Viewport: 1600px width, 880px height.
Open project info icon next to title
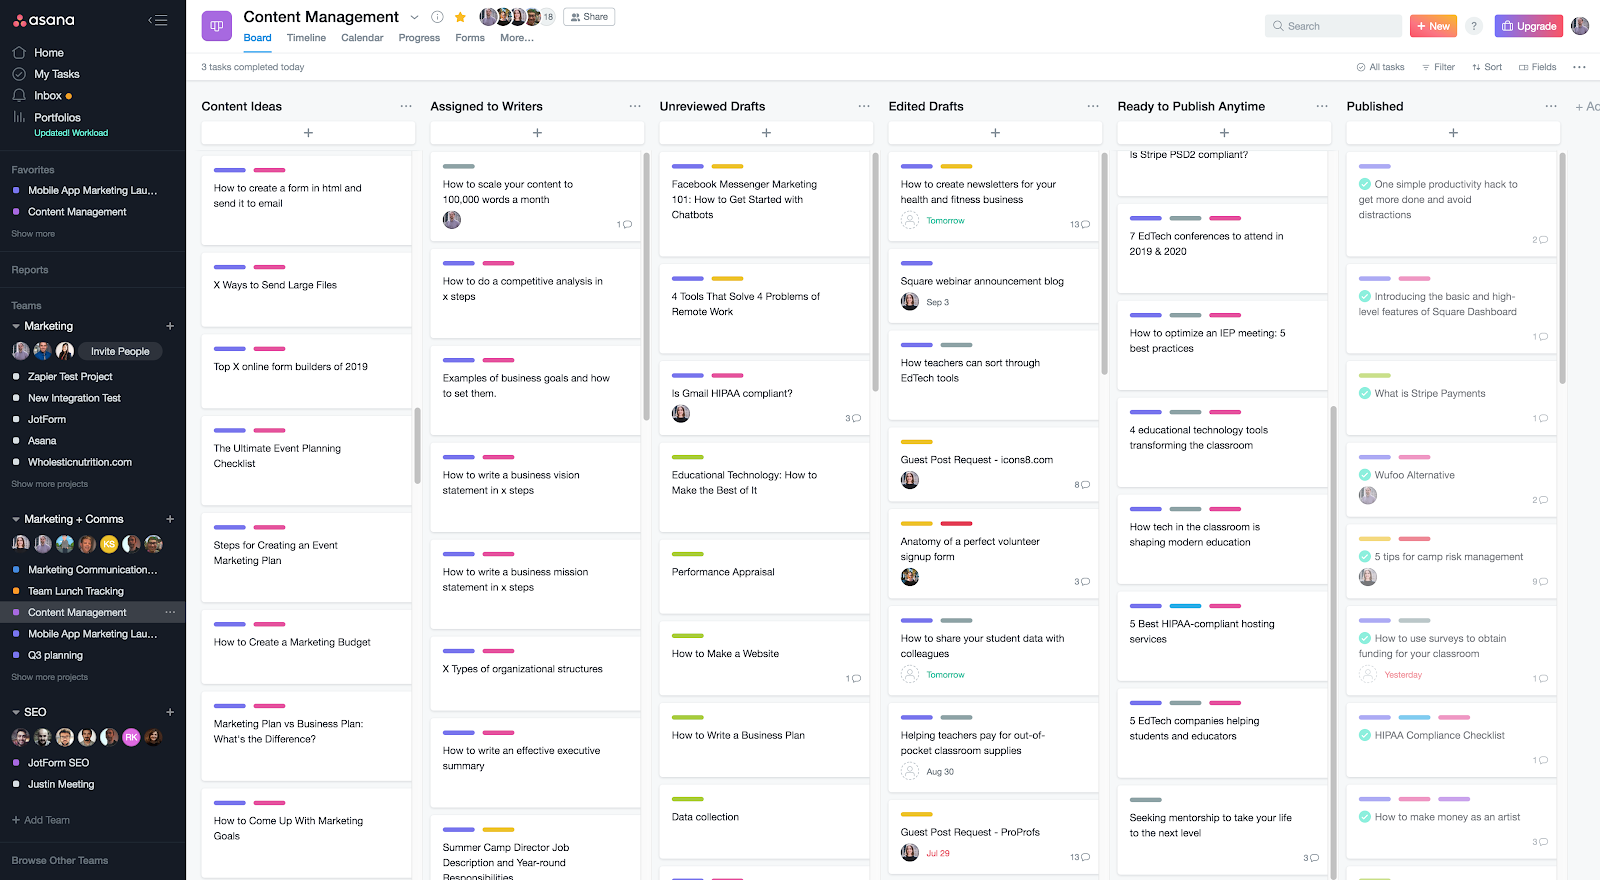pyautogui.click(x=437, y=17)
